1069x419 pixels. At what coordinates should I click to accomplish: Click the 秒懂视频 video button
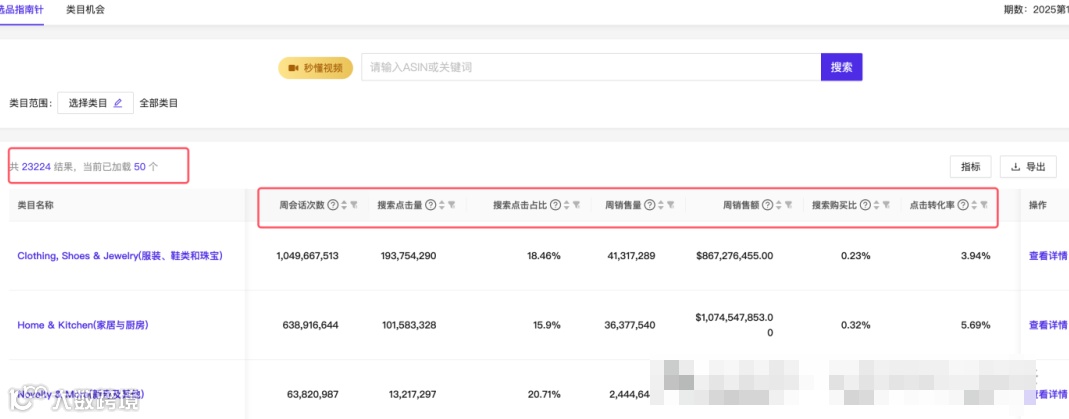(315, 68)
